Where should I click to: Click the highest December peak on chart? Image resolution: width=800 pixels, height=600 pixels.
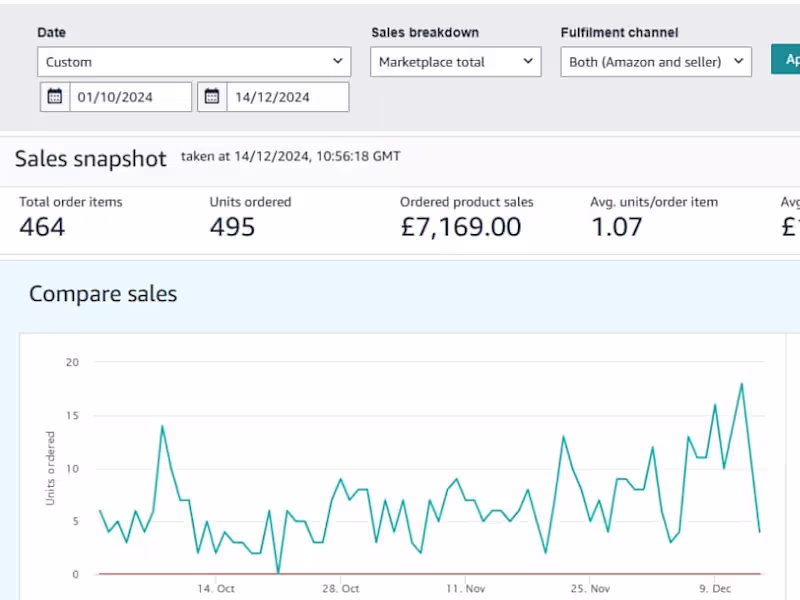(742, 384)
